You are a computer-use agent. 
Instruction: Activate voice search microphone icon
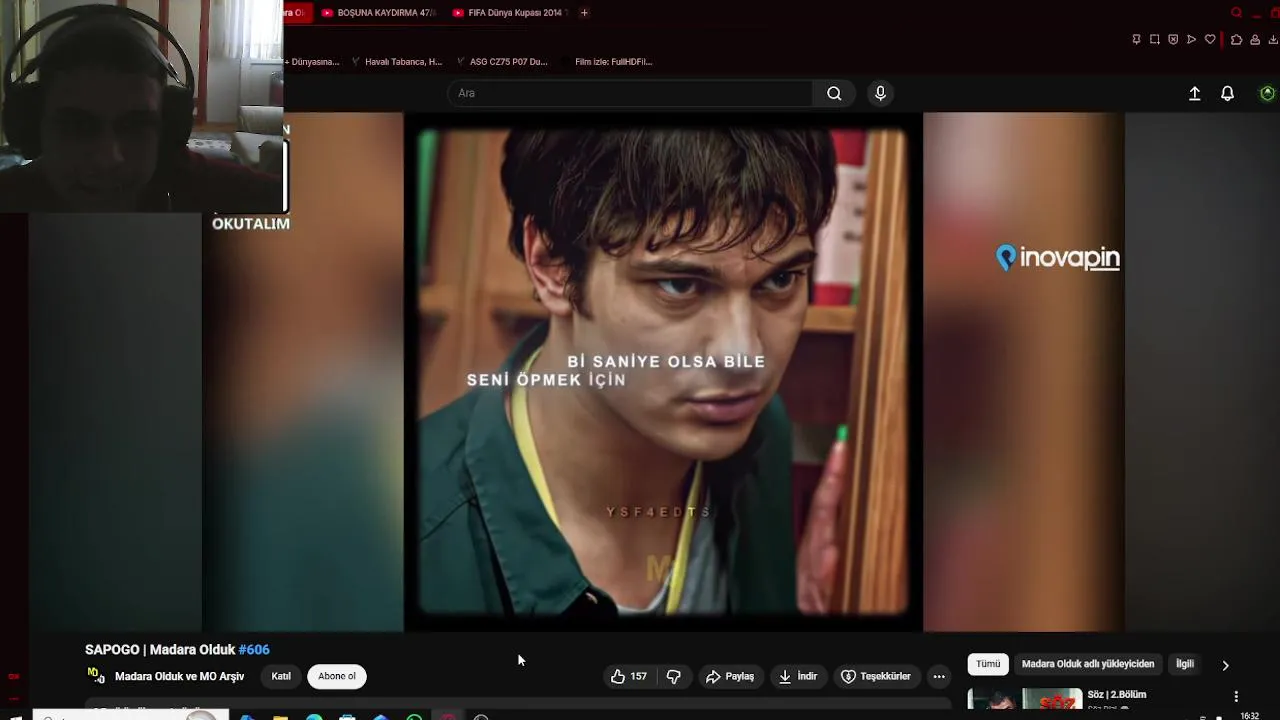click(880, 93)
